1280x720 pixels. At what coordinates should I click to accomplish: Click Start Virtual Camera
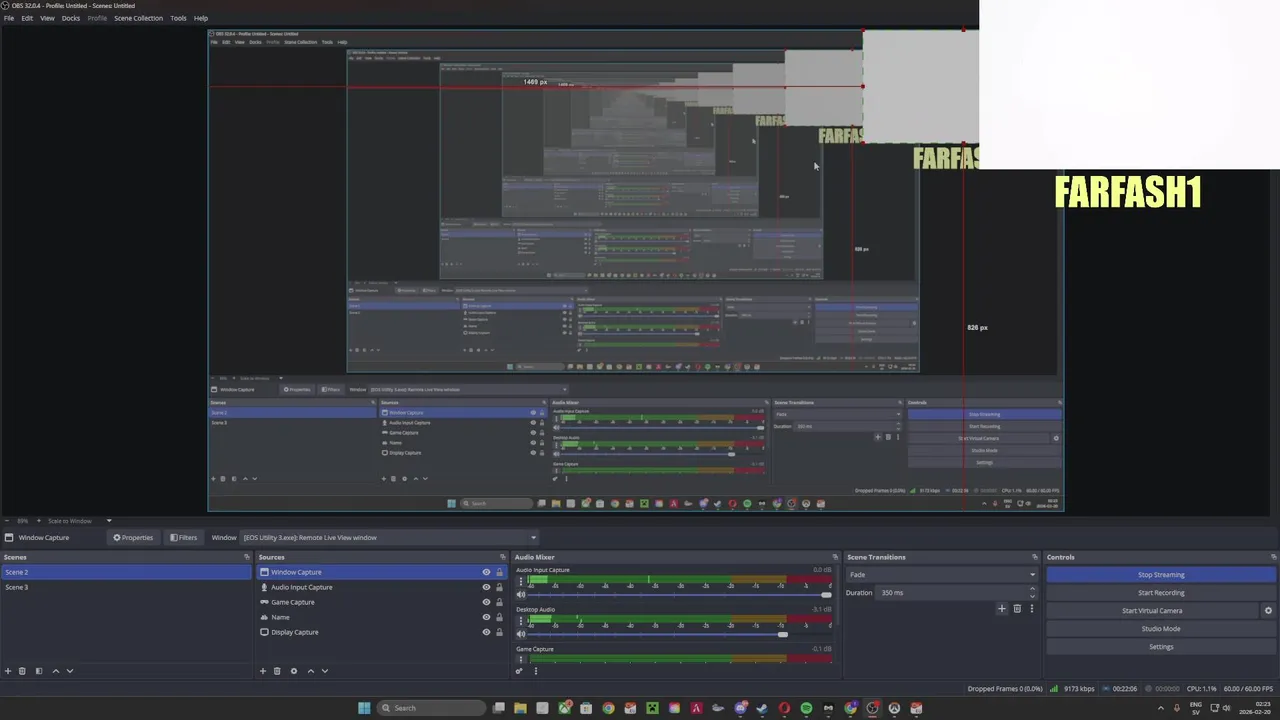coord(1152,611)
